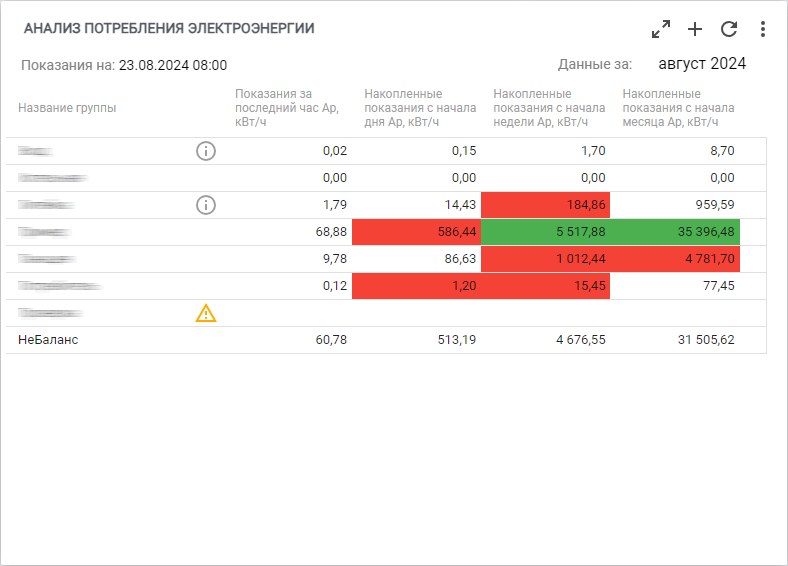Click the value 8,70

(x=722, y=151)
